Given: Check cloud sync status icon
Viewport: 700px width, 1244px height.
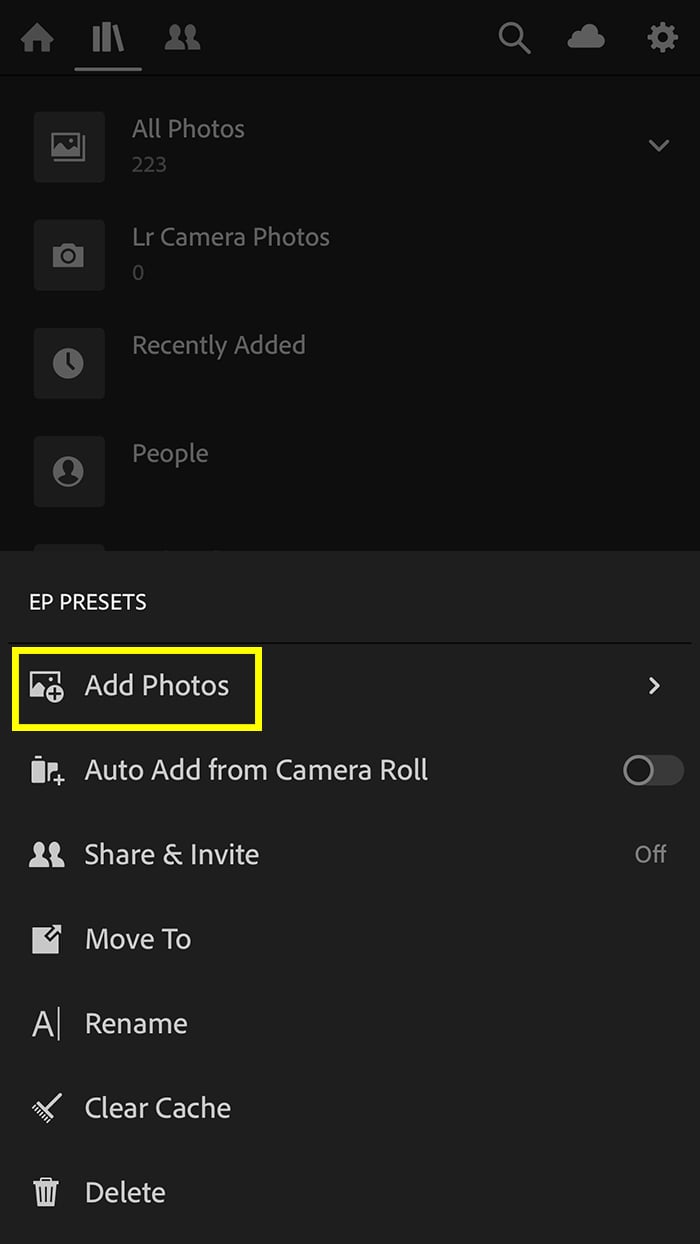Looking at the screenshot, I should click(587, 38).
